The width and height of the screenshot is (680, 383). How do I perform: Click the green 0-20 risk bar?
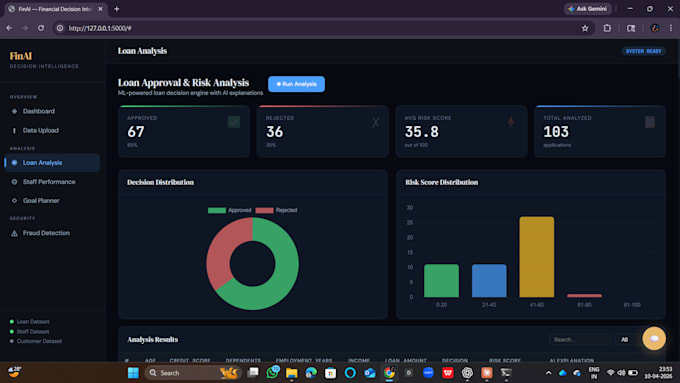(x=441, y=281)
